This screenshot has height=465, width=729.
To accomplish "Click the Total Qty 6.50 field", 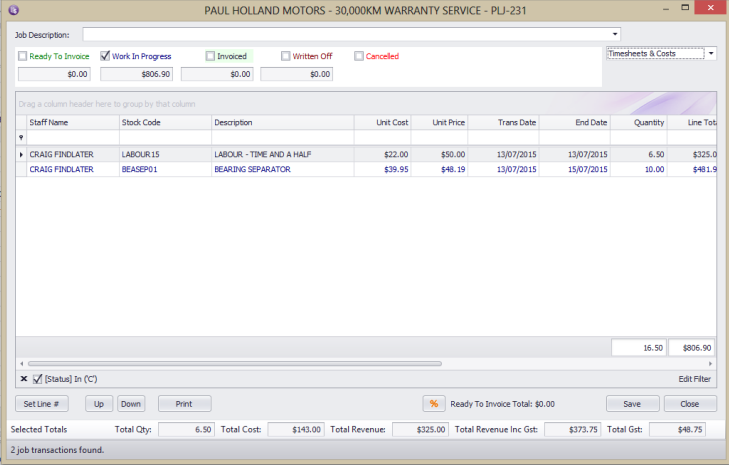I will point(186,429).
